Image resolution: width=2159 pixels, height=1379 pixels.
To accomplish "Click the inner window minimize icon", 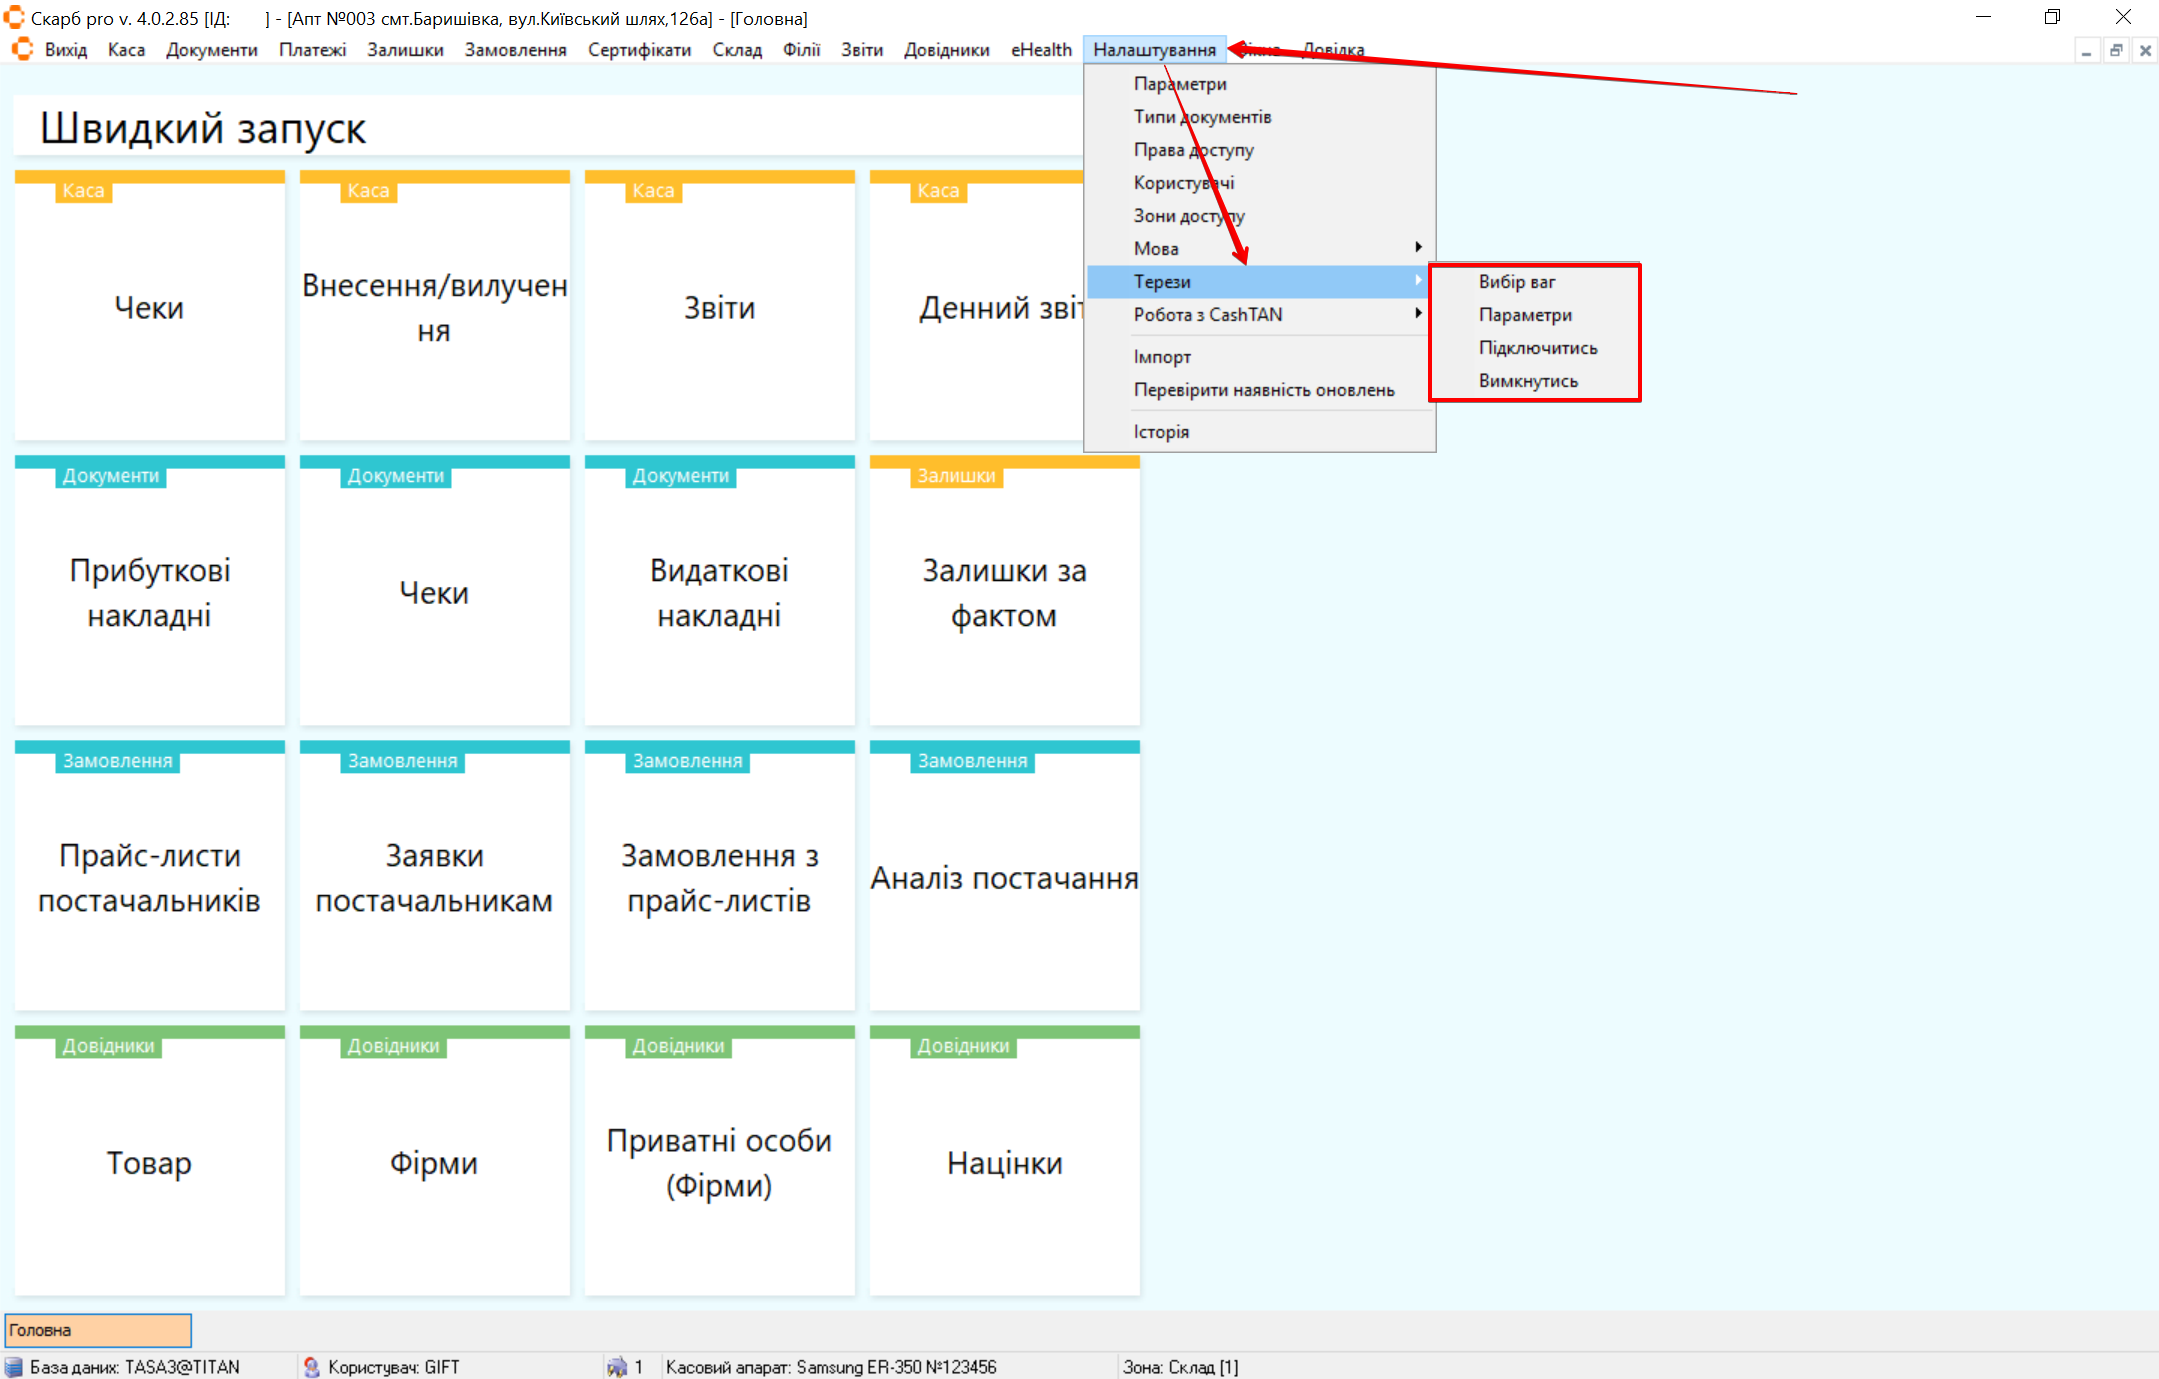I will pos(2086,50).
